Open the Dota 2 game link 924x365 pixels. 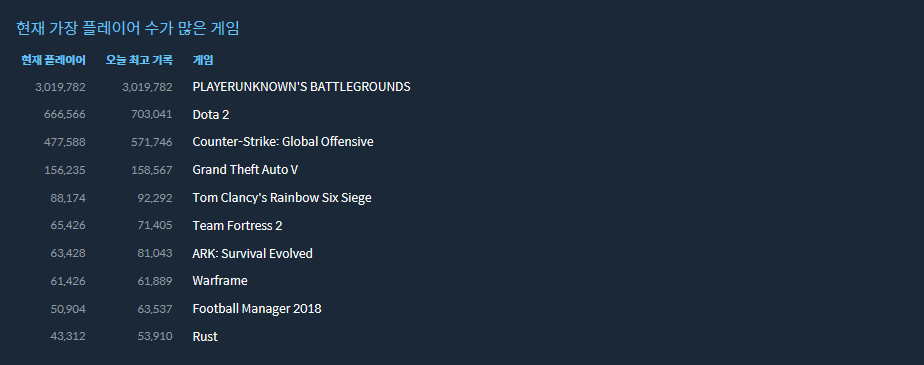210,114
